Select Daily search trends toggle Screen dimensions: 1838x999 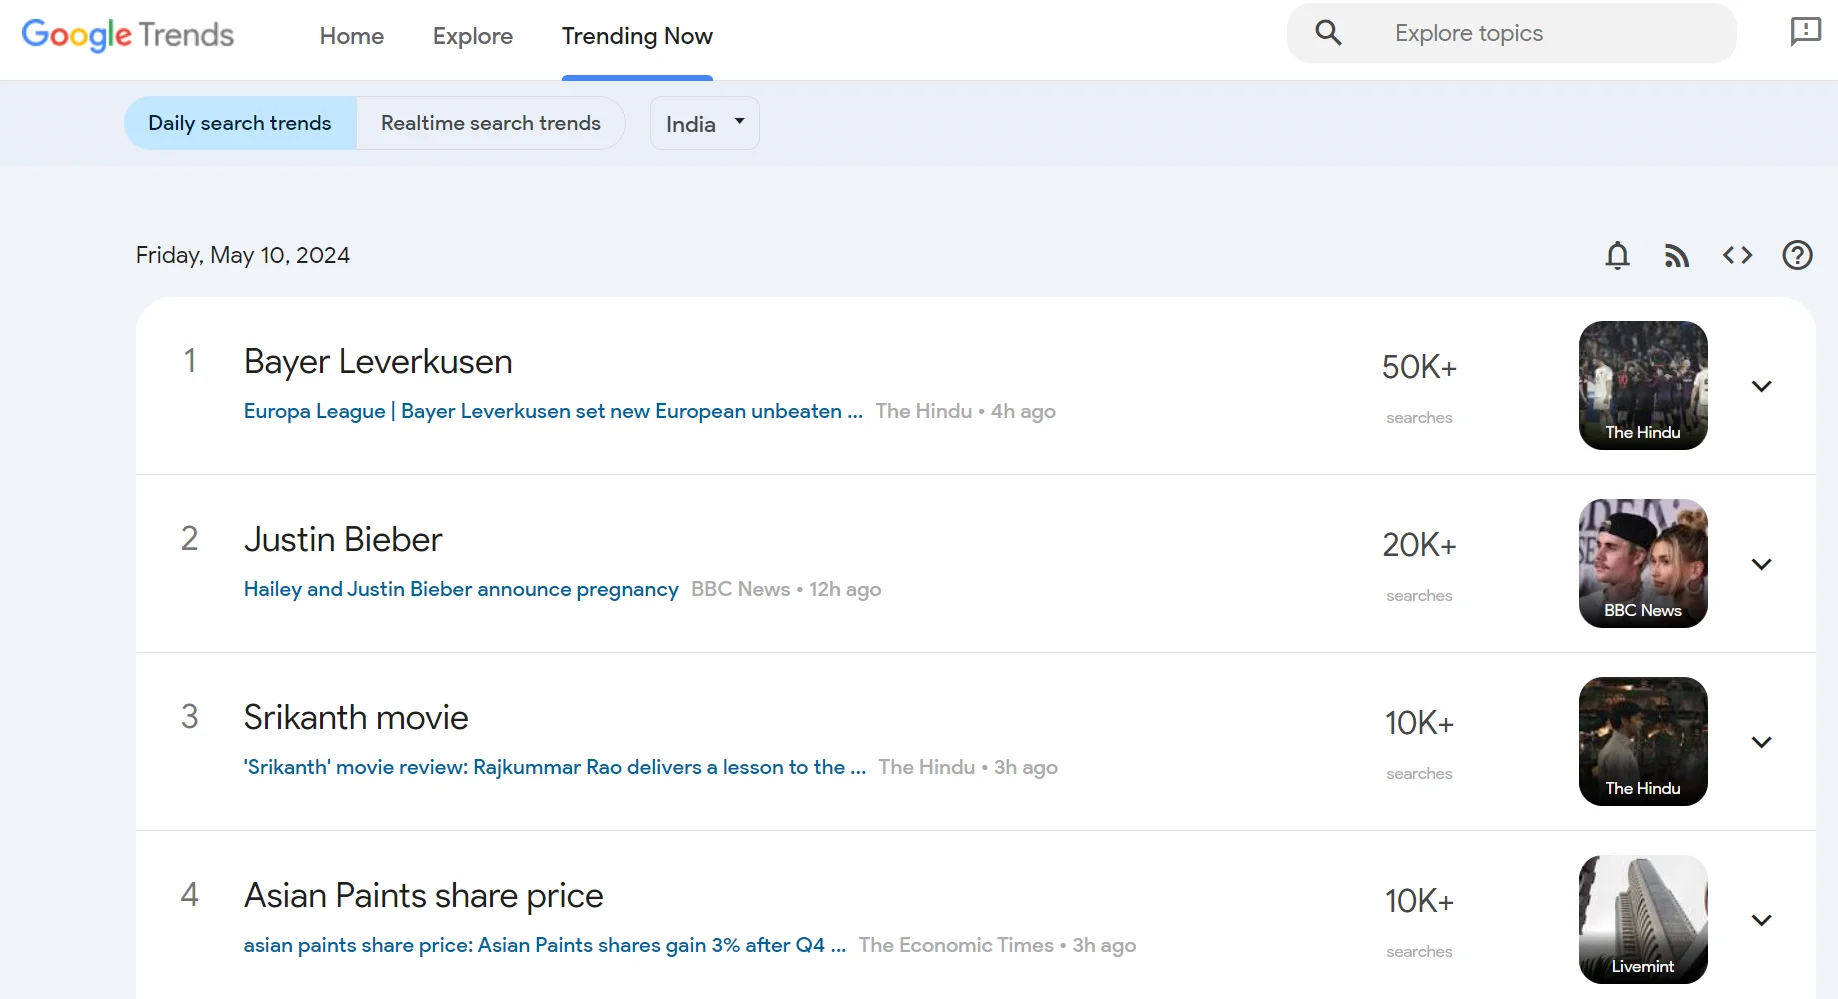point(240,123)
